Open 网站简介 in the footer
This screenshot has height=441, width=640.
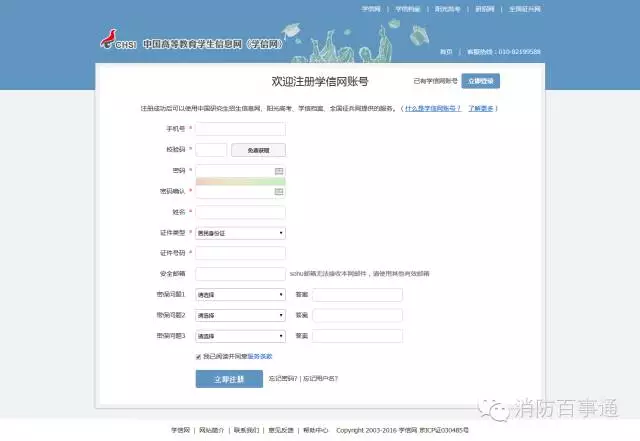(211, 430)
